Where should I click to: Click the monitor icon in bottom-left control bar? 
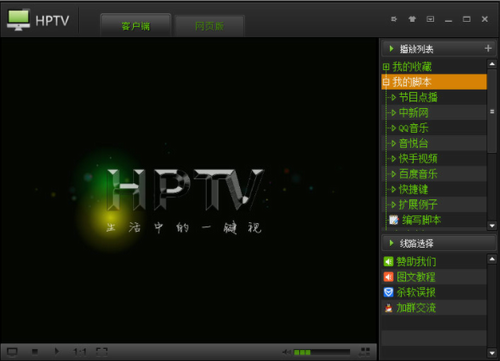pos(12,352)
